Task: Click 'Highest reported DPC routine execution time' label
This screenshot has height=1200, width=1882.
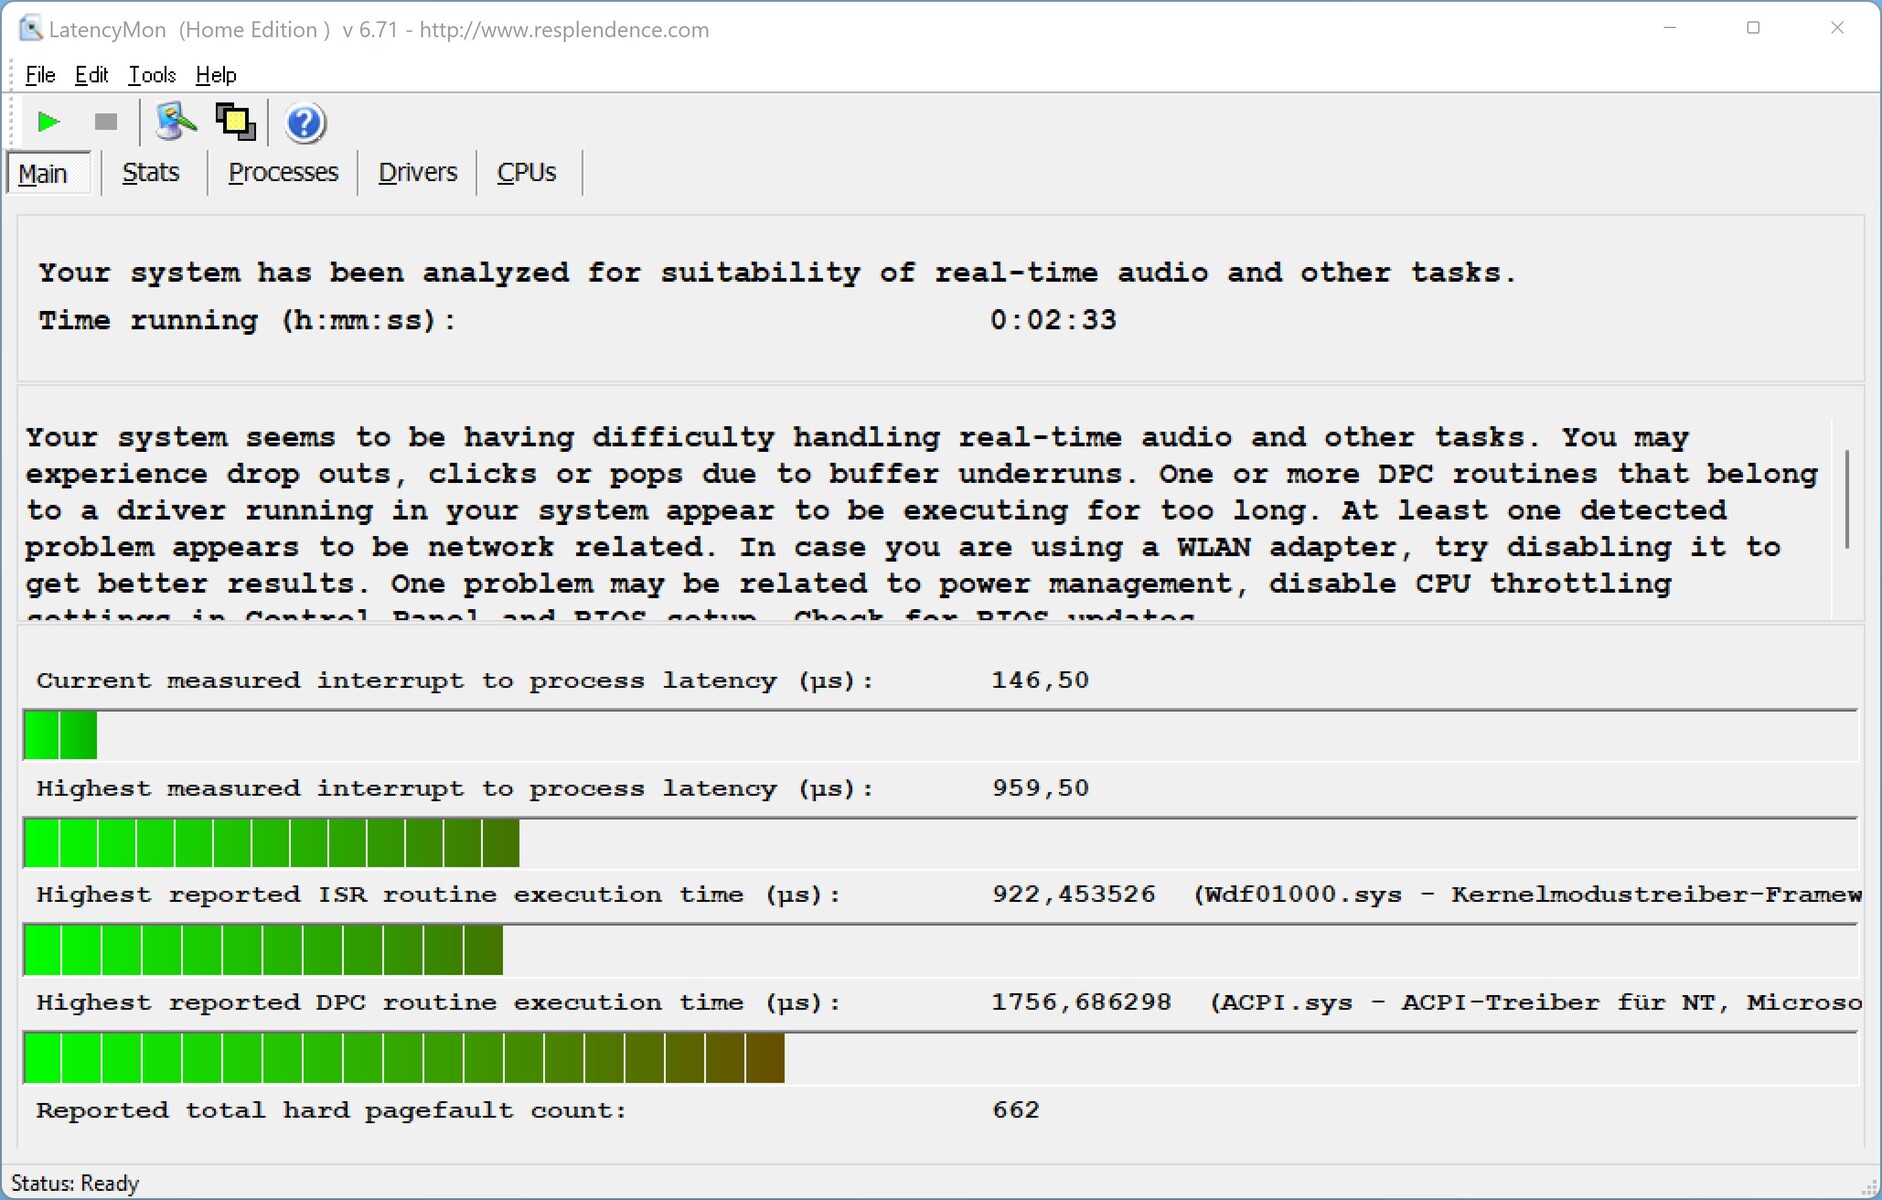Action: [438, 1002]
